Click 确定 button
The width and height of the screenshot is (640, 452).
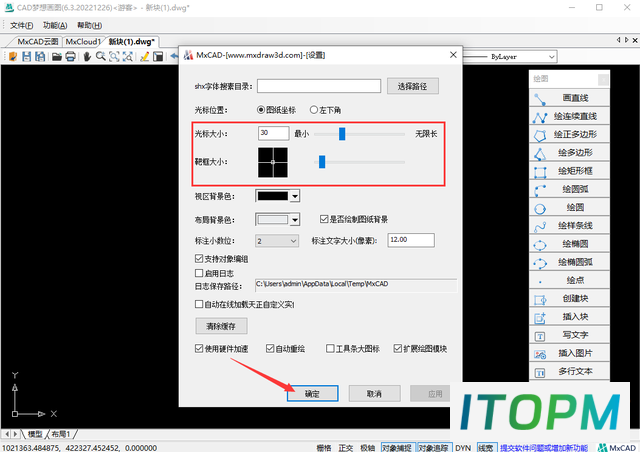coord(312,394)
